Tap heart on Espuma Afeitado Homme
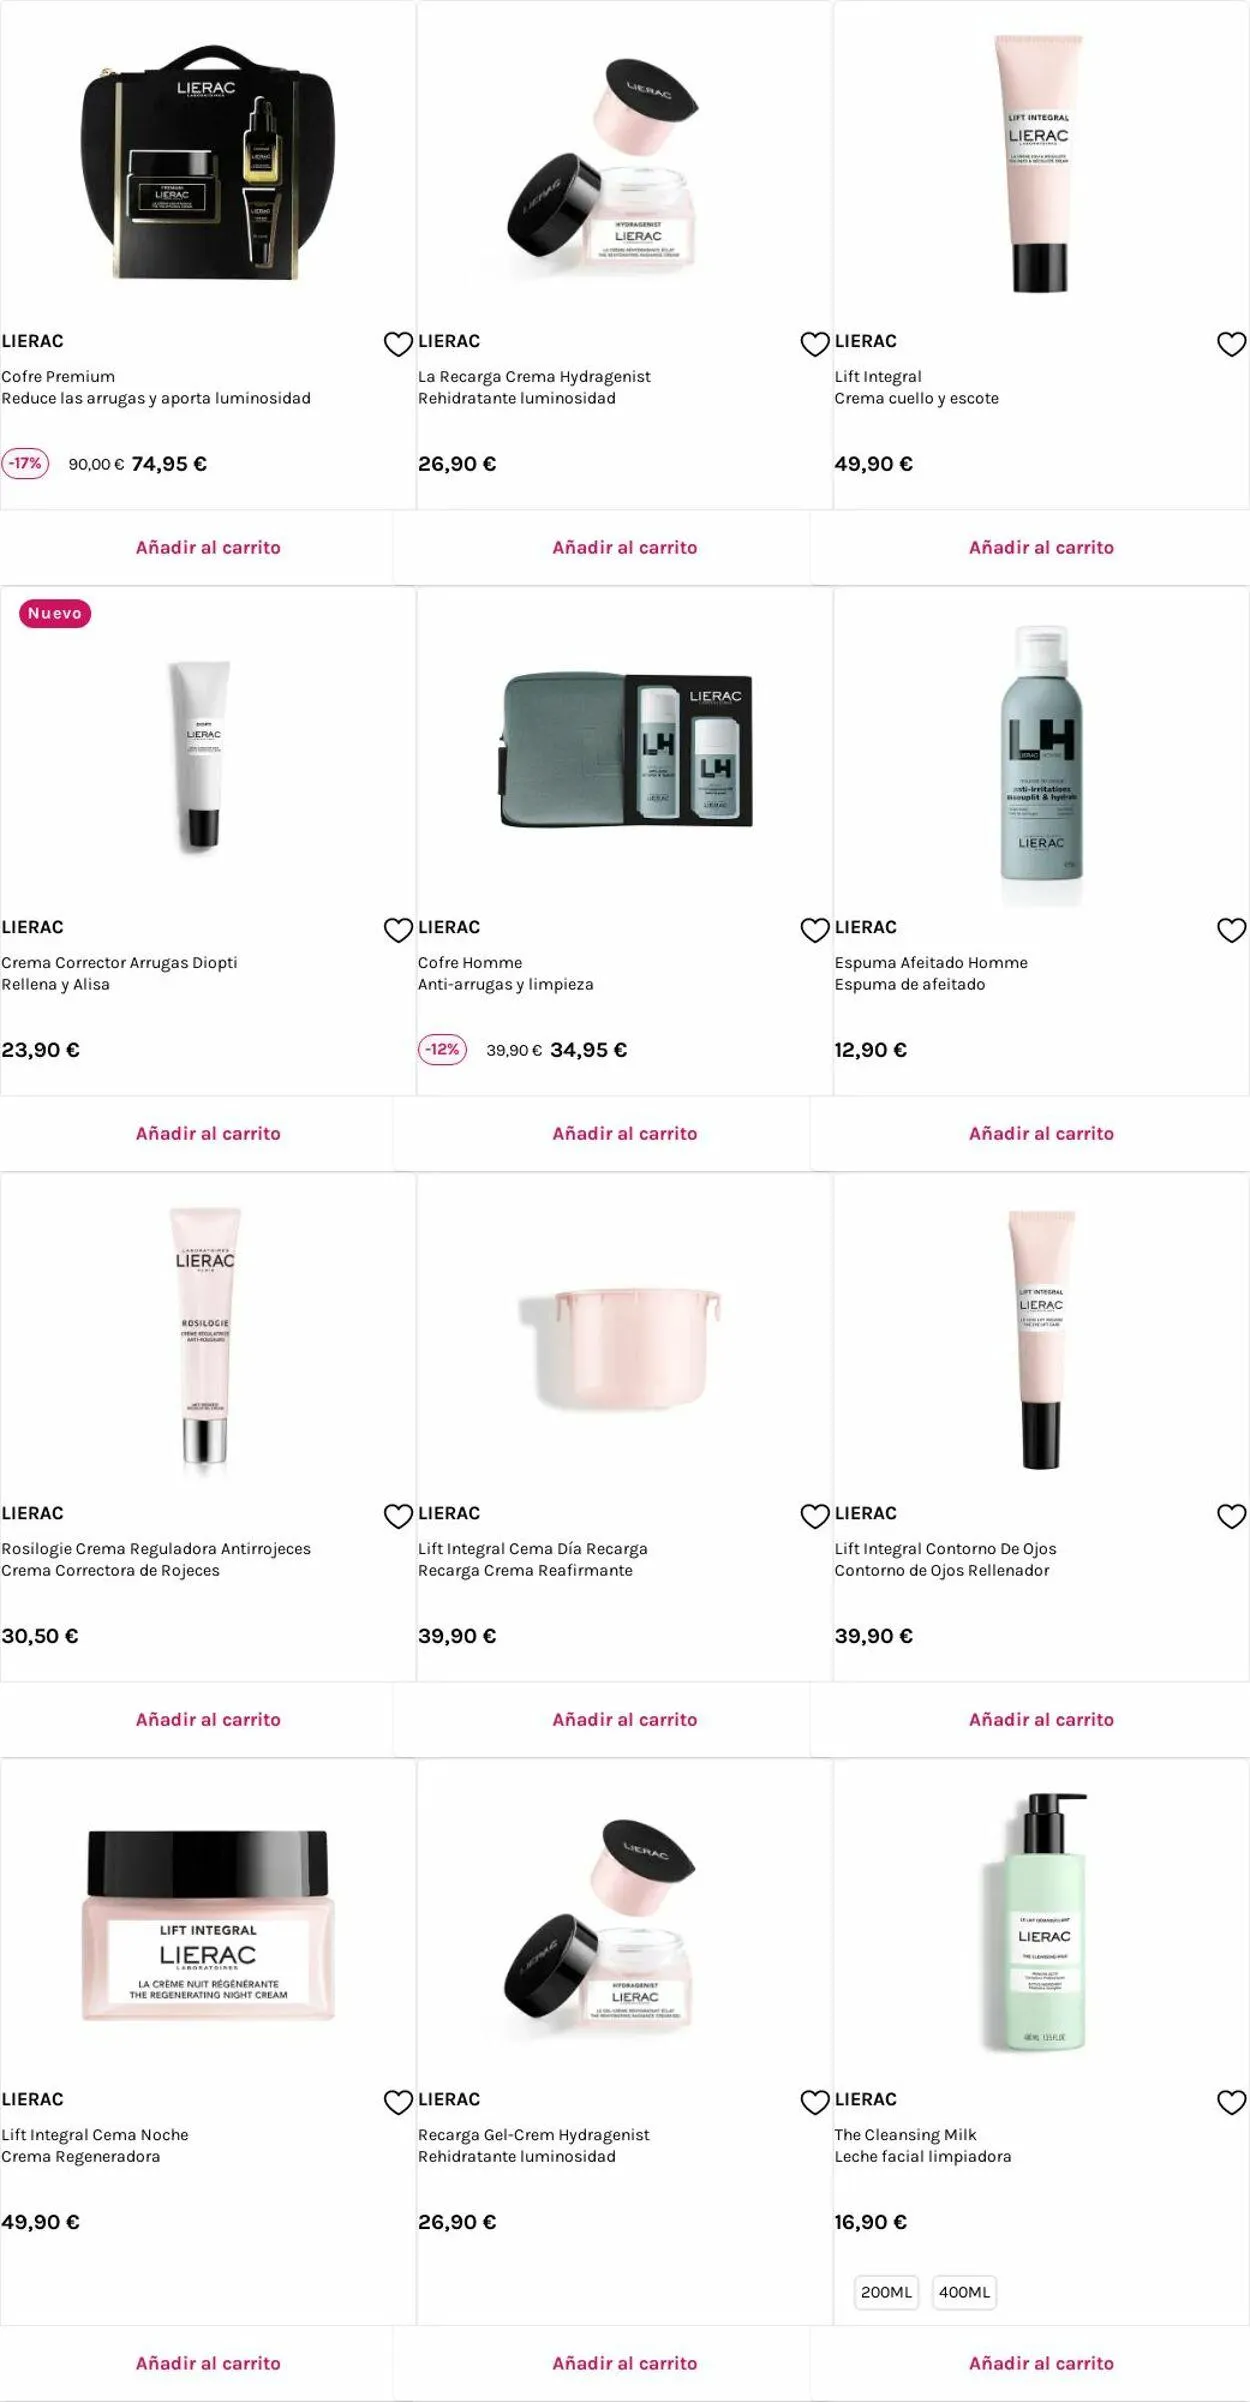 coord(1231,930)
